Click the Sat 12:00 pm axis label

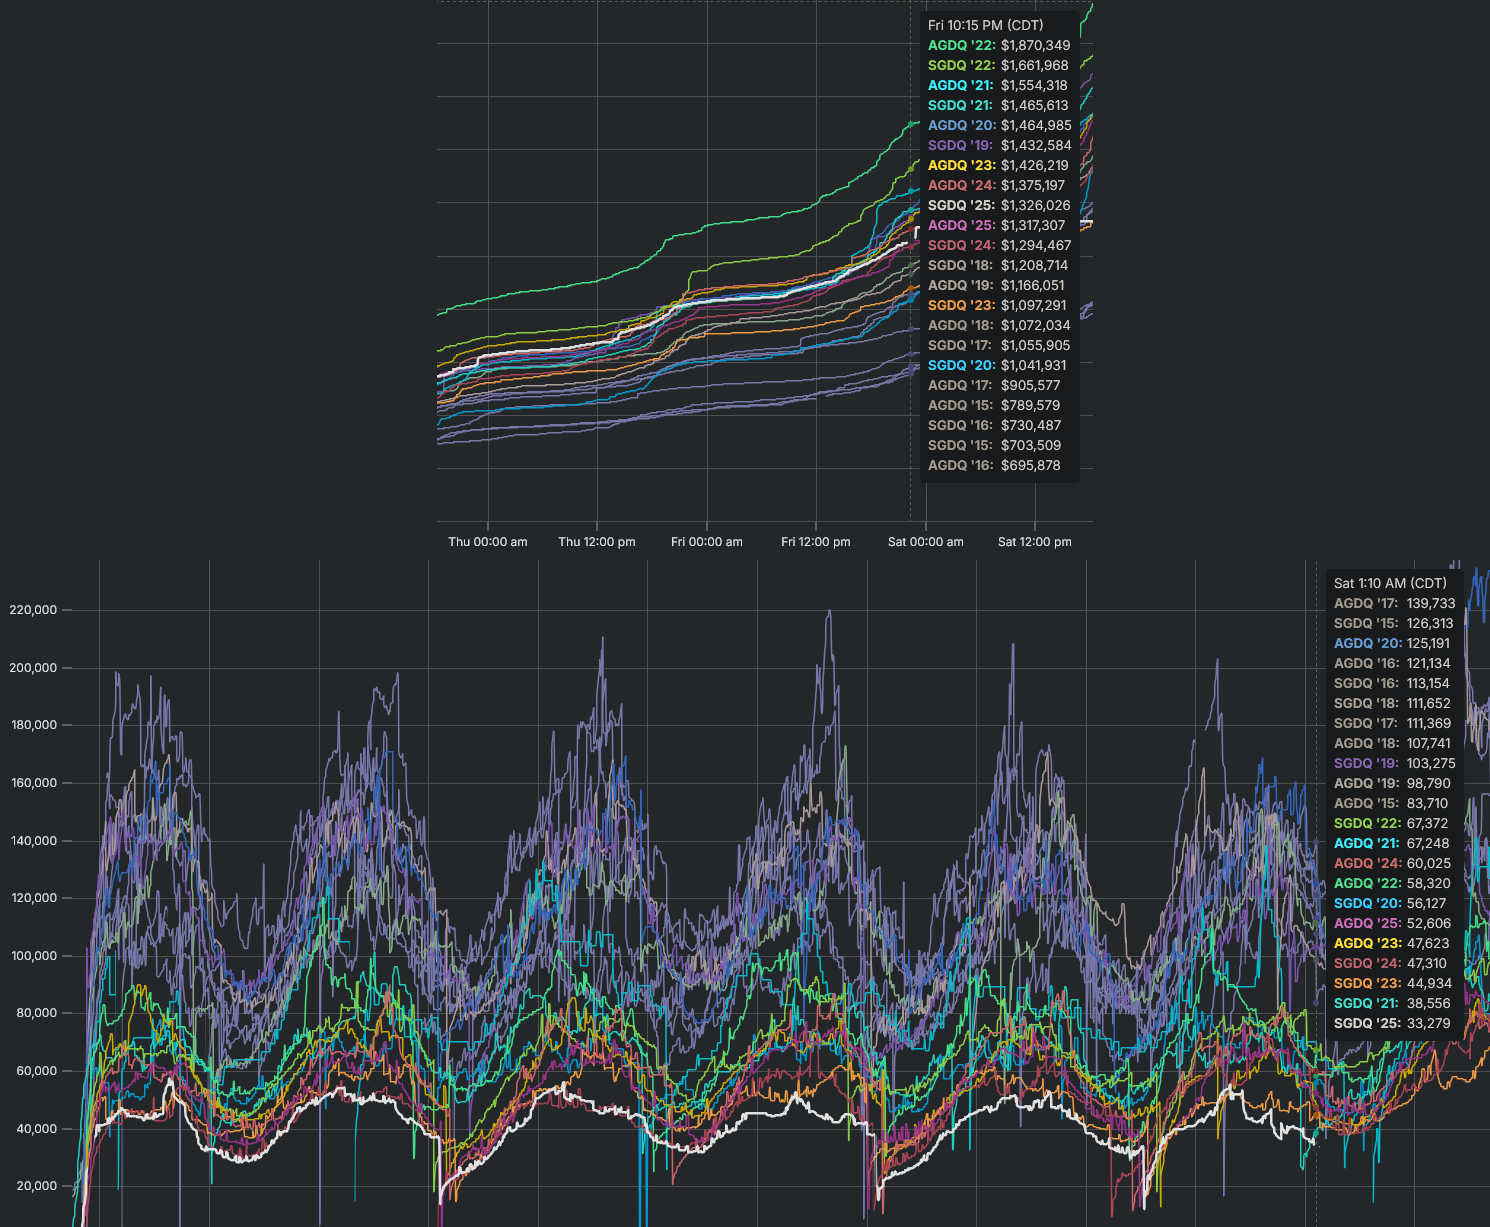(1035, 542)
